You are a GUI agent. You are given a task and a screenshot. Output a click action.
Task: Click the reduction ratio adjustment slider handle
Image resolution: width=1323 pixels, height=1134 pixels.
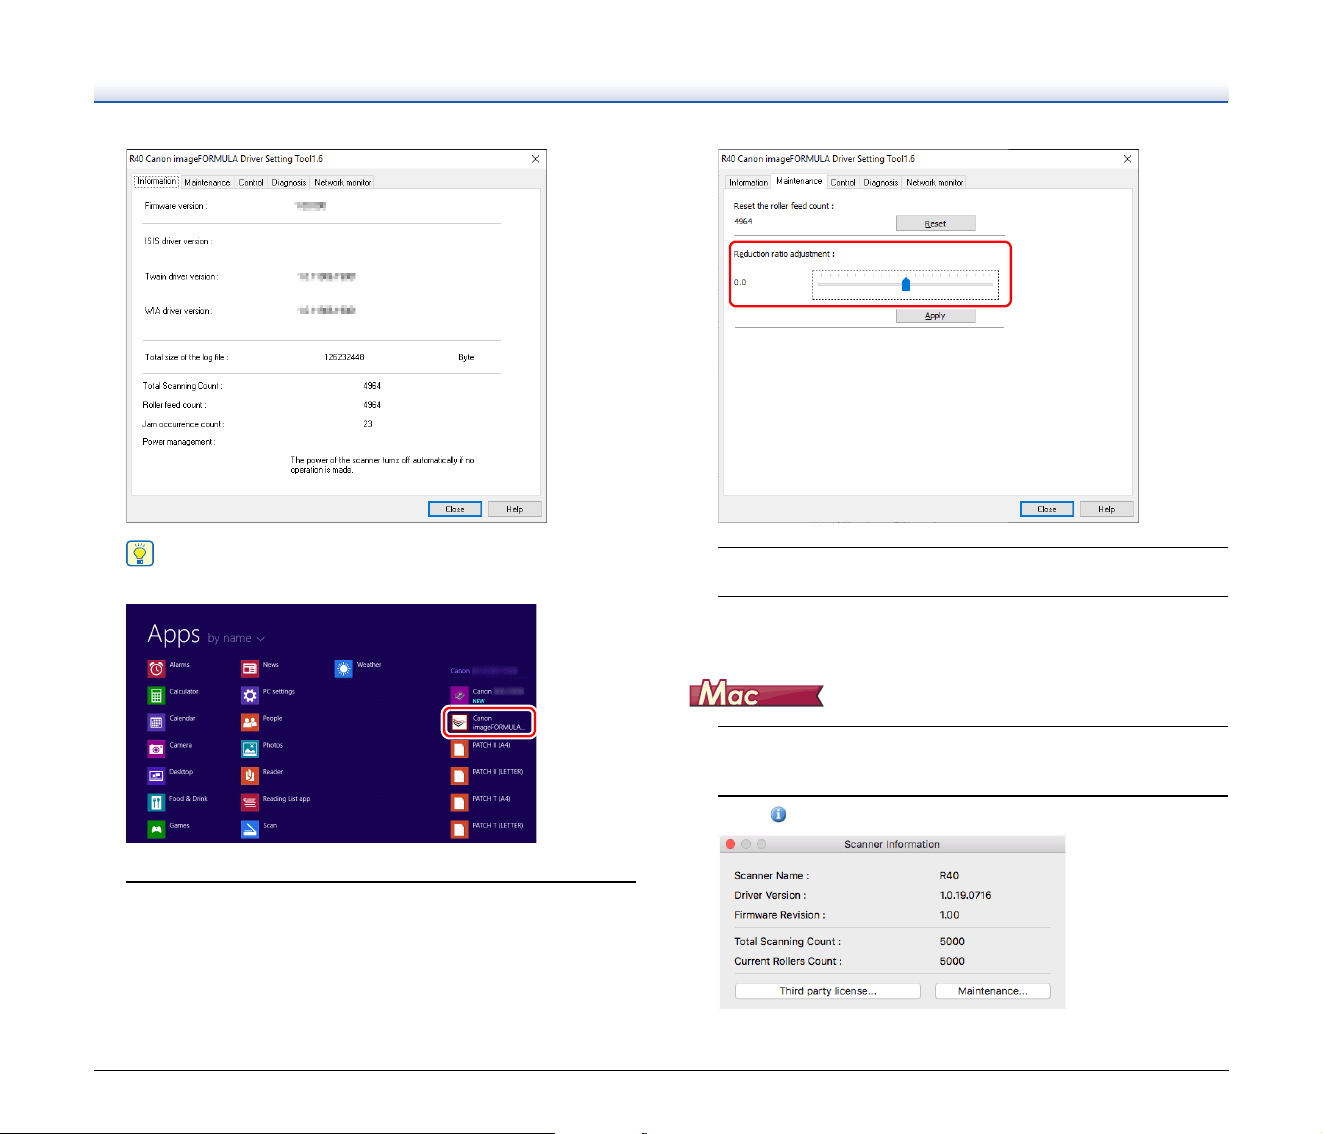click(906, 284)
